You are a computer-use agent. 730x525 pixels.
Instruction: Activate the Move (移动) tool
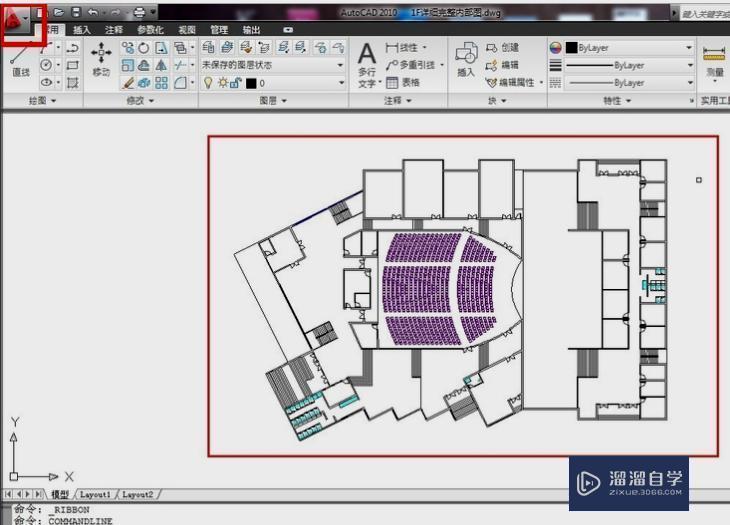(101, 60)
